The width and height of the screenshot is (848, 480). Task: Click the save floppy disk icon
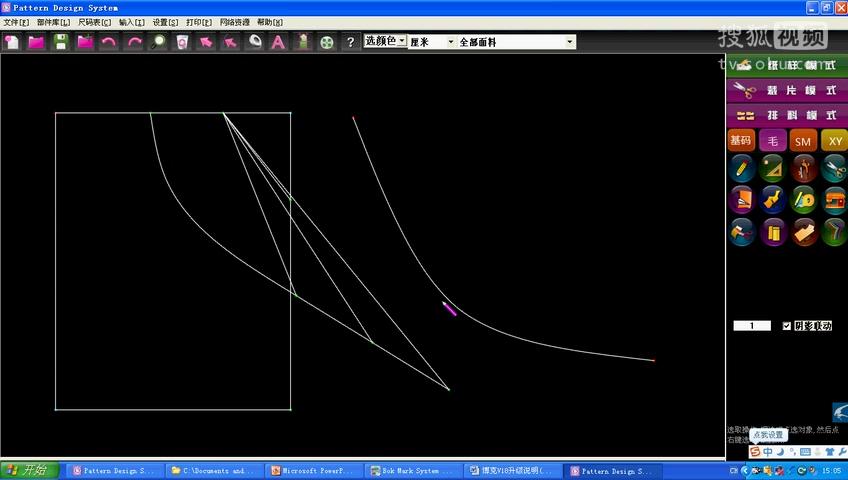(x=61, y=42)
